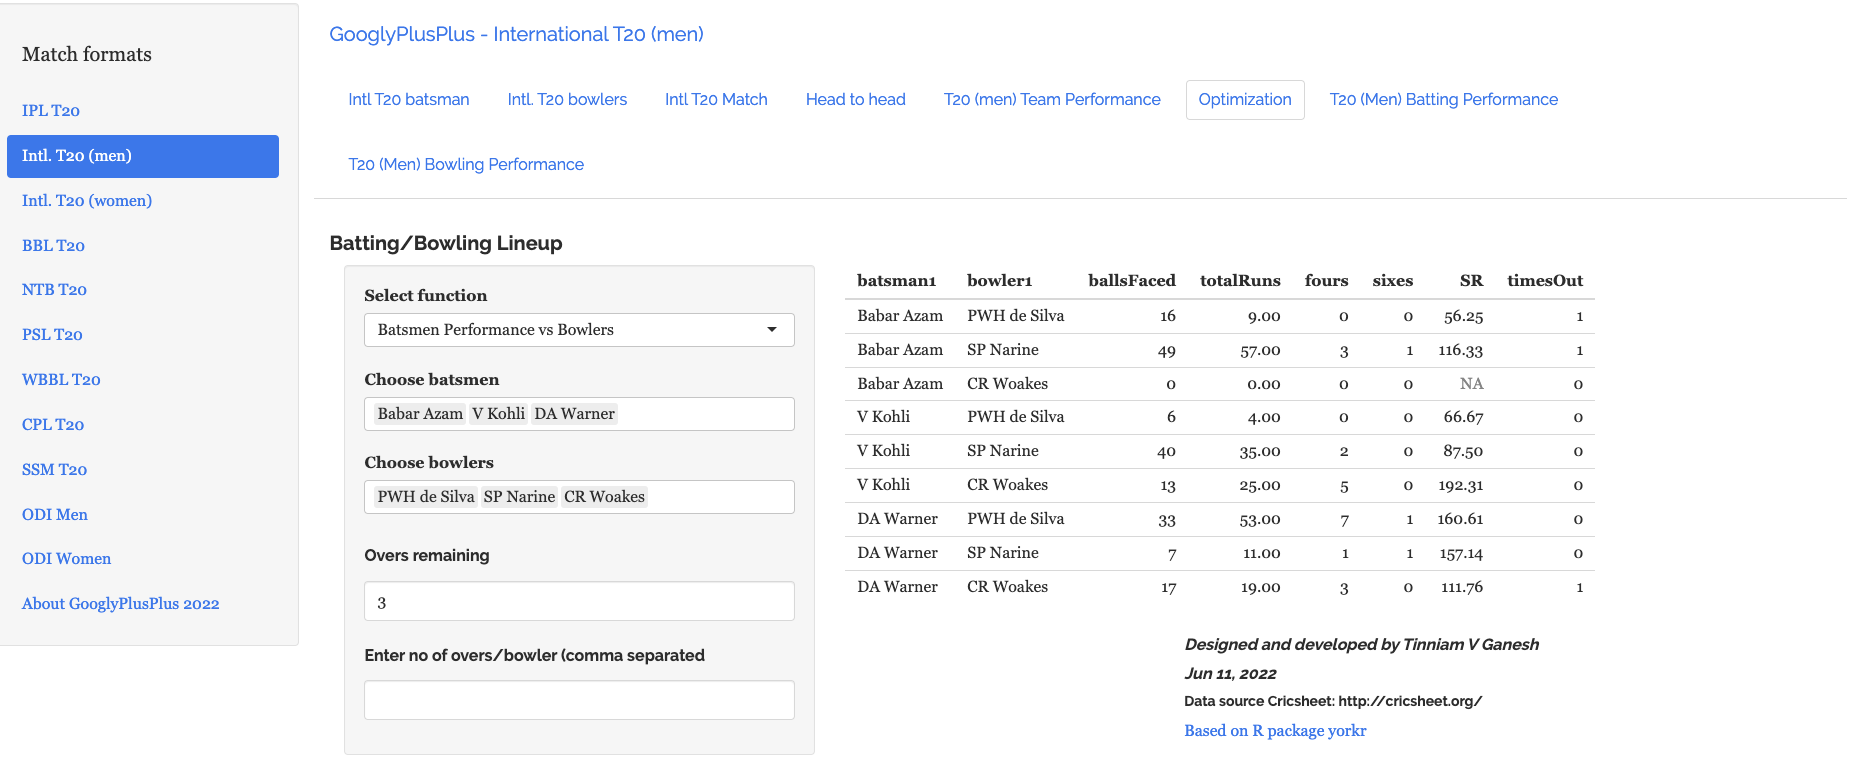Viewport: 1853px width, 762px height.
Task: Open About GooglyPlusPlus 2022 page
Action: pos(120,604)
